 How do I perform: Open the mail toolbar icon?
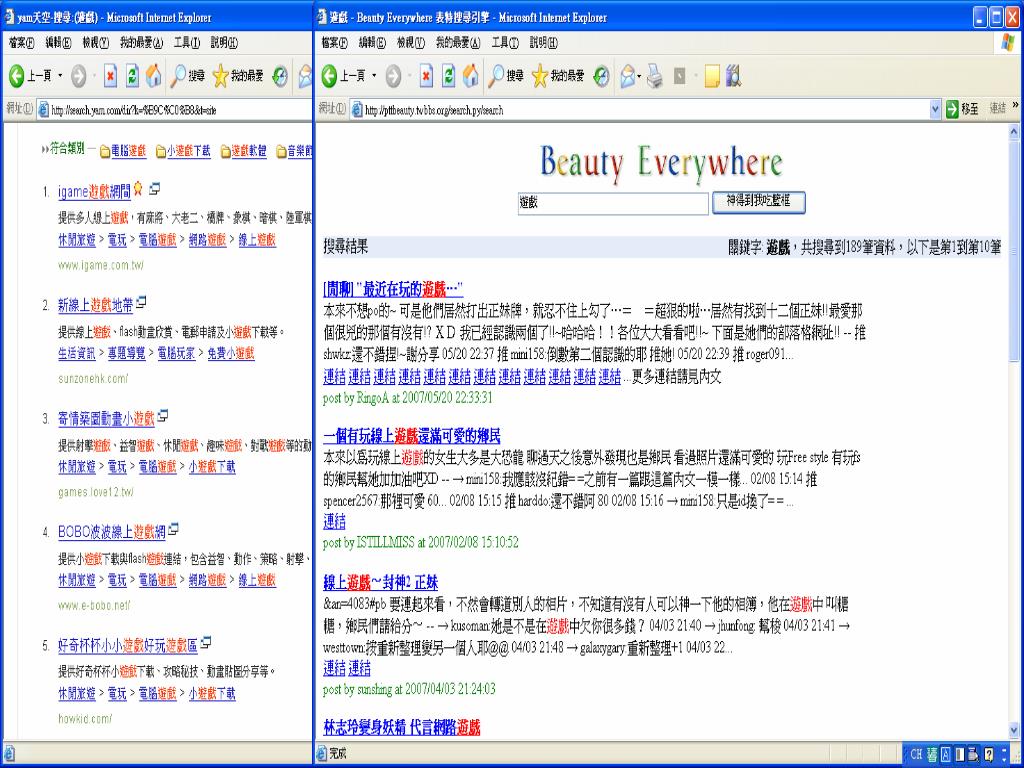(627, 77)
